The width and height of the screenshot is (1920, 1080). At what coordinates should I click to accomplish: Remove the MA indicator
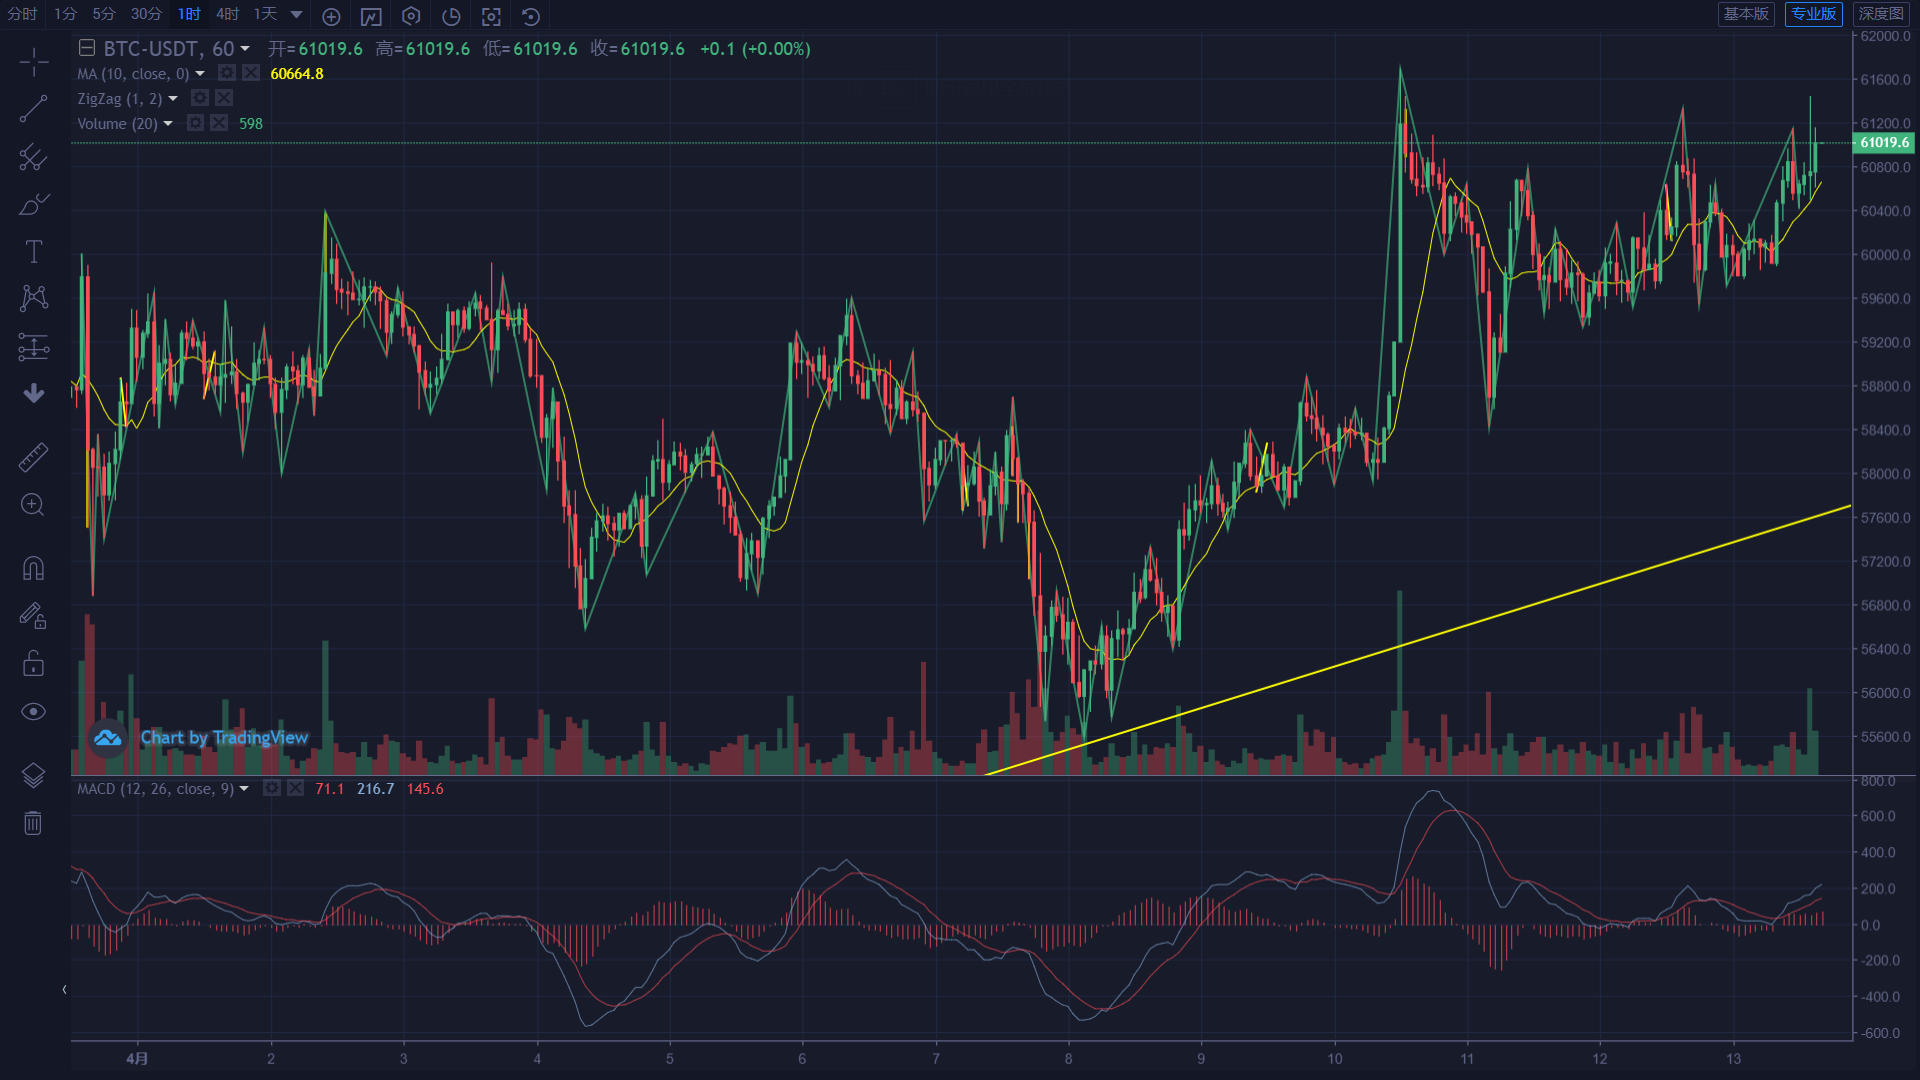pos(251,73)
